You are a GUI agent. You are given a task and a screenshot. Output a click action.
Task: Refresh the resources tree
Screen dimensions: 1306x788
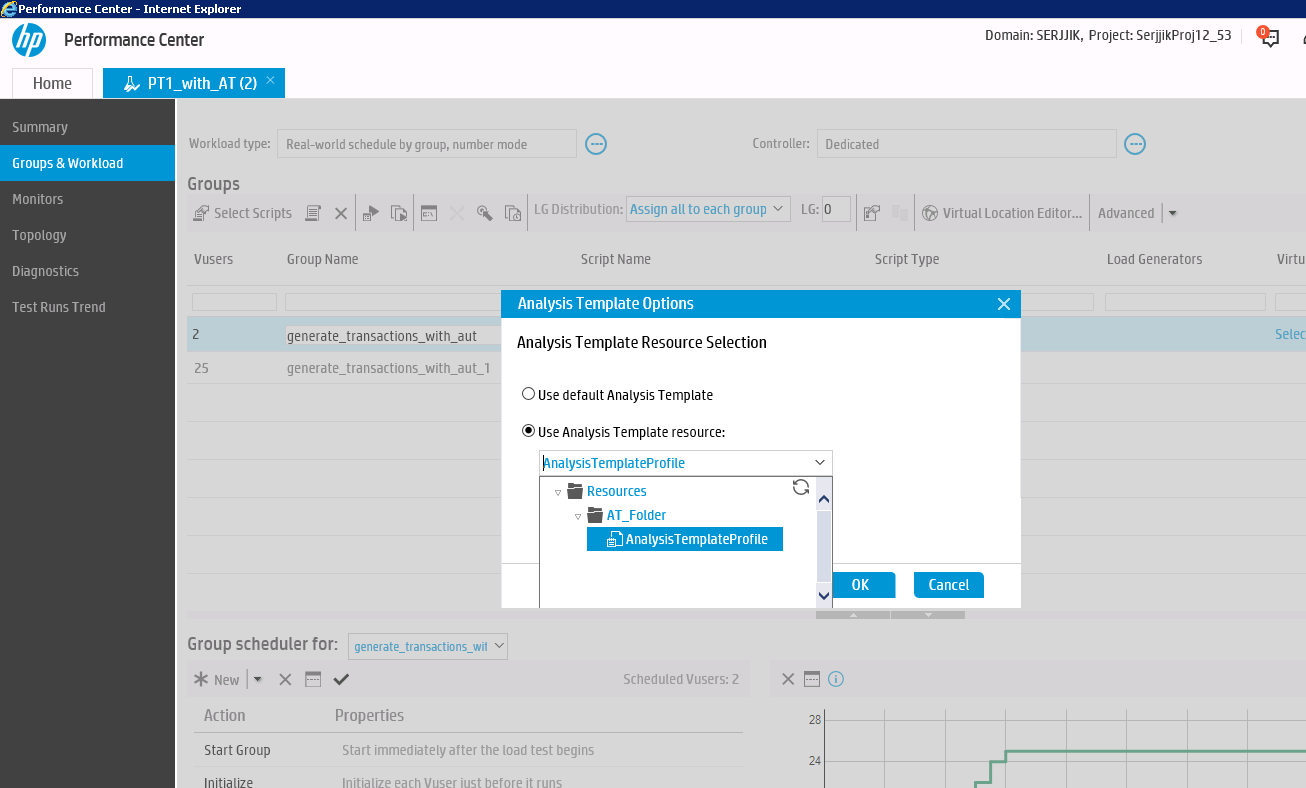click(x=801, y=487)
